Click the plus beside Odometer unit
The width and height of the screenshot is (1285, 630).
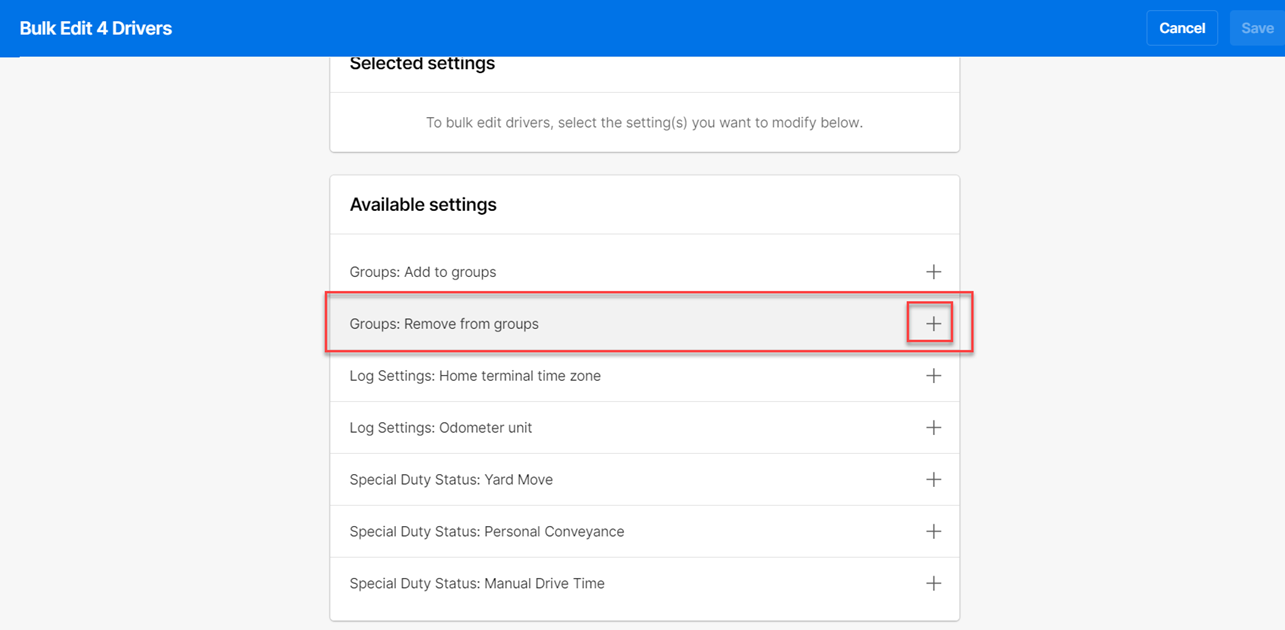pyautogui.click(x=933, y=428)
